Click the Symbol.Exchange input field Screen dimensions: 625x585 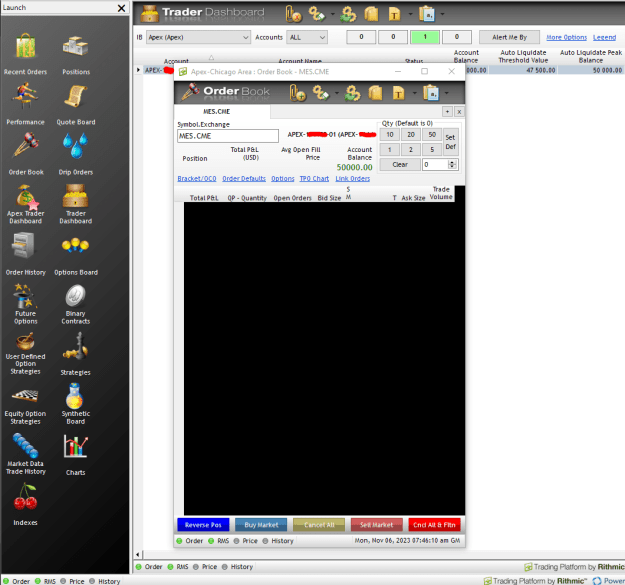point(228,136)
